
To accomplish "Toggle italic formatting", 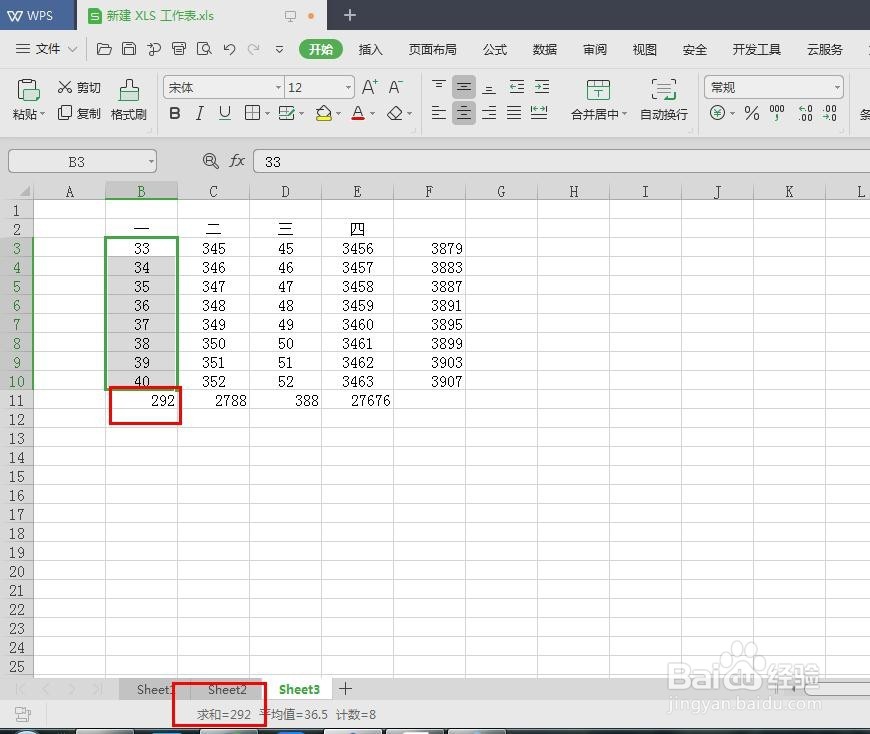I will pos(199,113).
